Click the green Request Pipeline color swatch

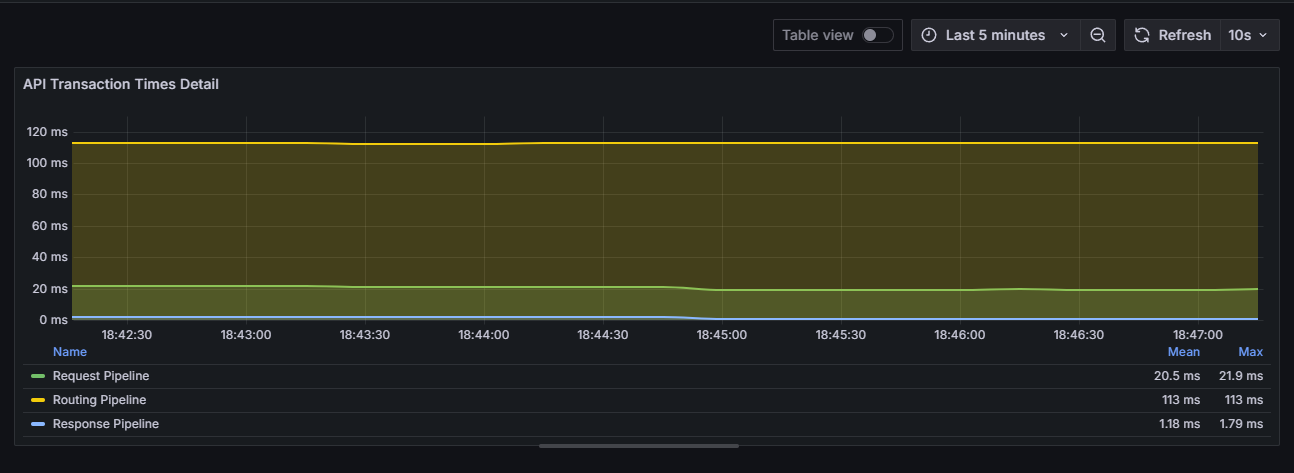(38, 376)
